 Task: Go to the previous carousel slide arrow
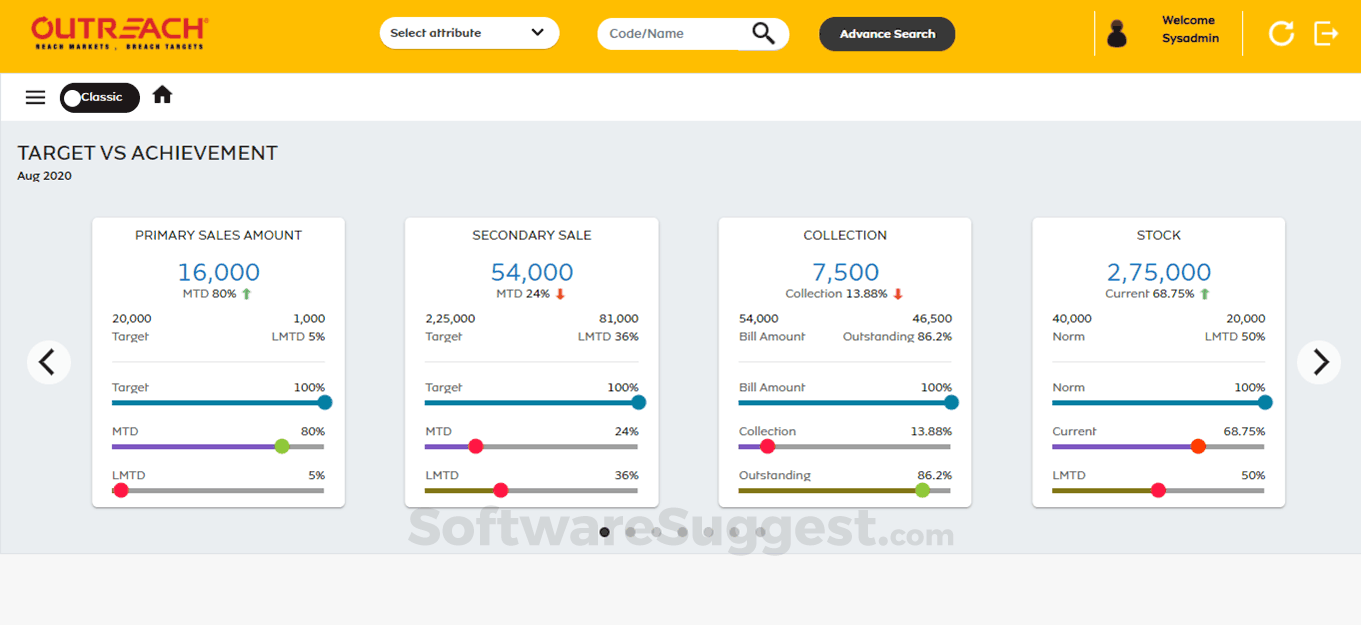tap(48, 362)
